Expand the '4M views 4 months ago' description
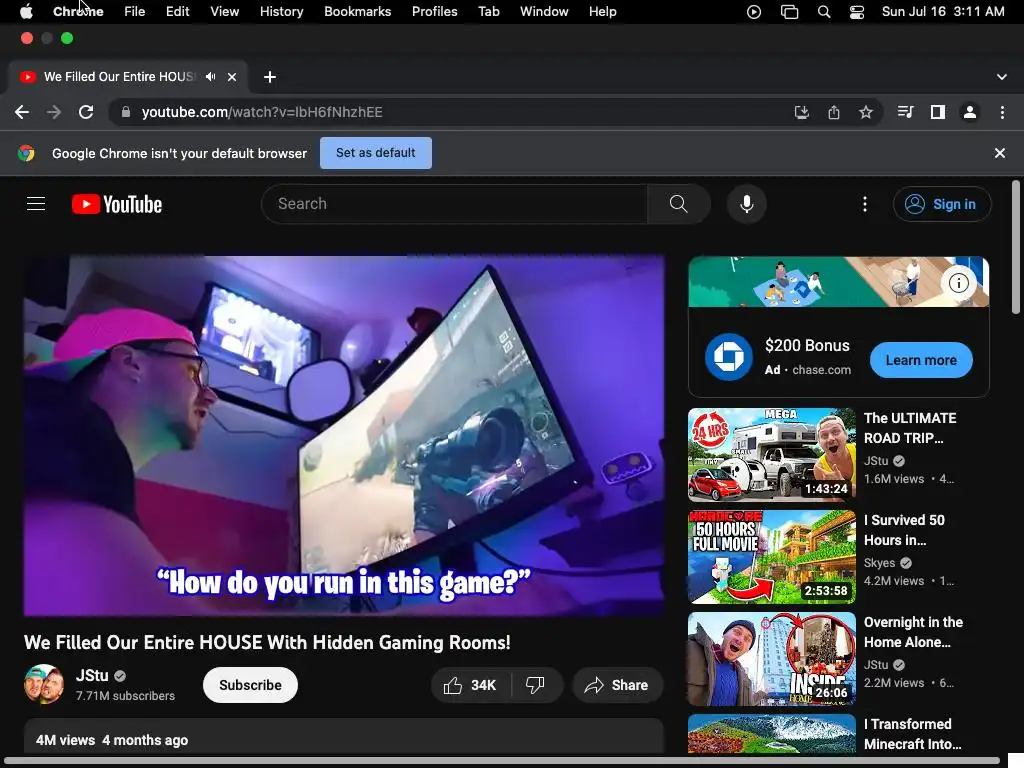 point(344,737)
